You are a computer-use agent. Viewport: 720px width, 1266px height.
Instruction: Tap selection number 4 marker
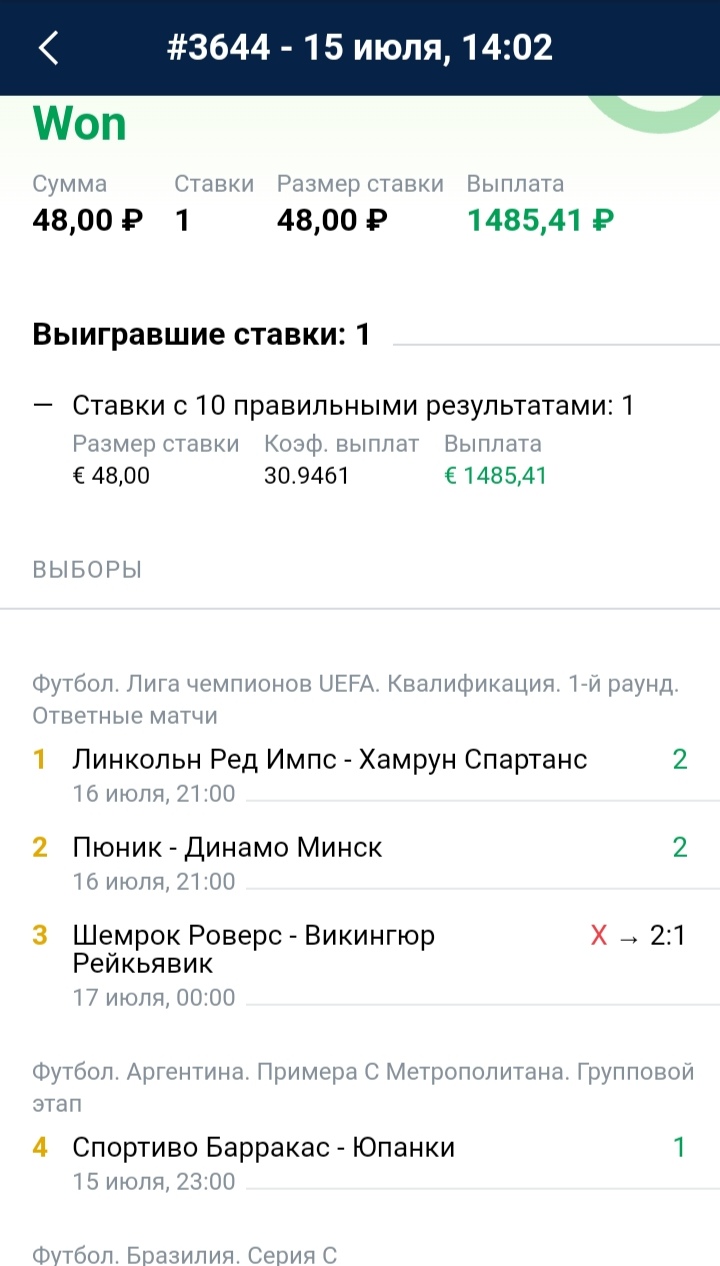coord(40,1148)
